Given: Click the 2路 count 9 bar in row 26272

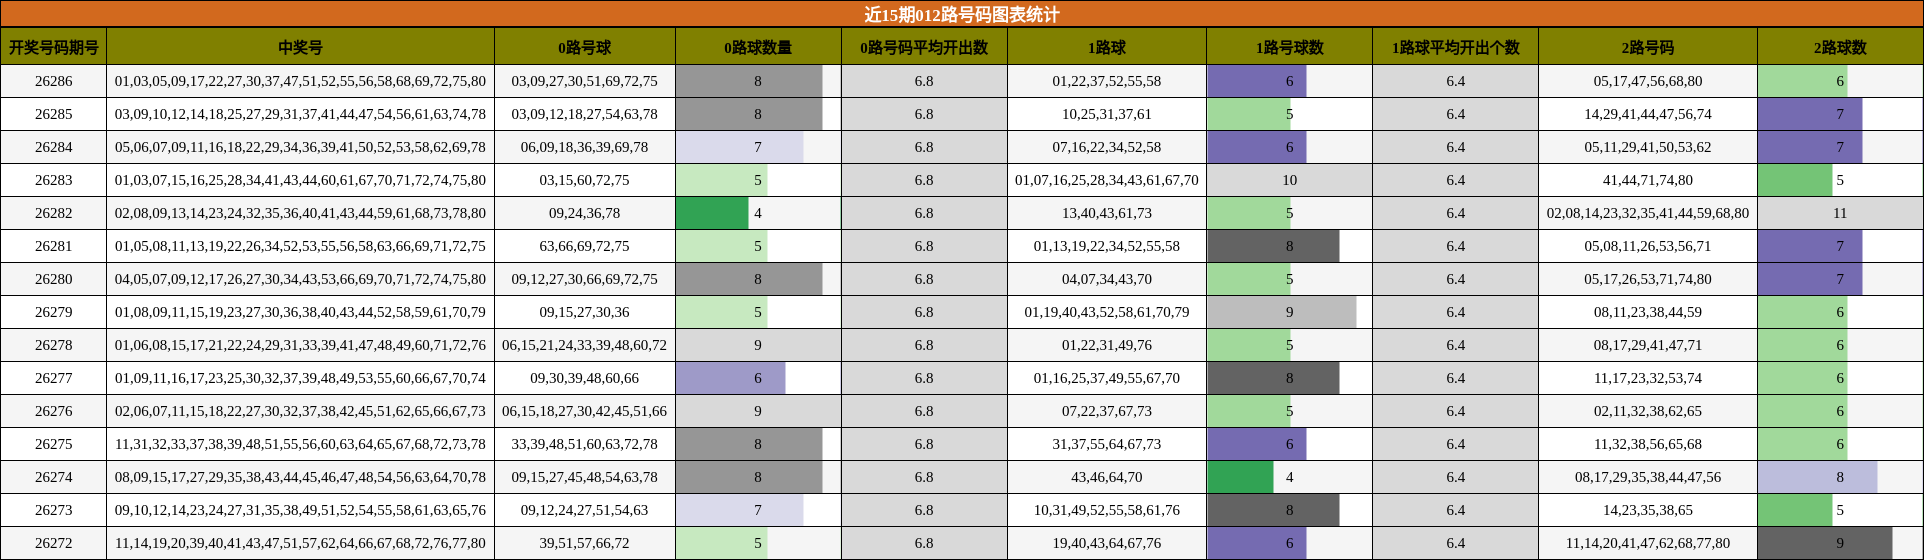Looking at the screenshot, I should coord(1825,543).
